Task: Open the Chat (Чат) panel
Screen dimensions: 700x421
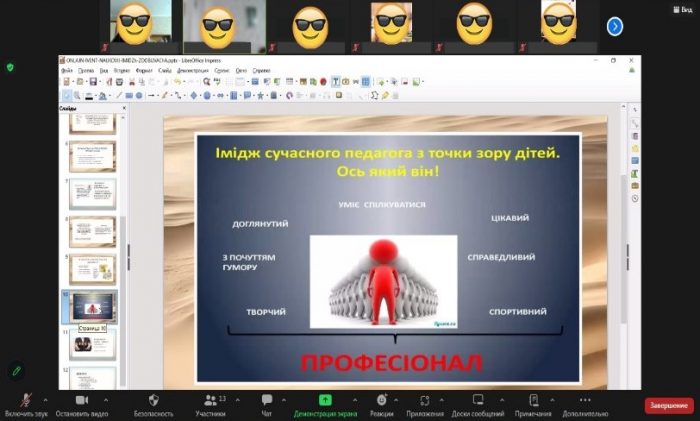Action: click(267, 400)
